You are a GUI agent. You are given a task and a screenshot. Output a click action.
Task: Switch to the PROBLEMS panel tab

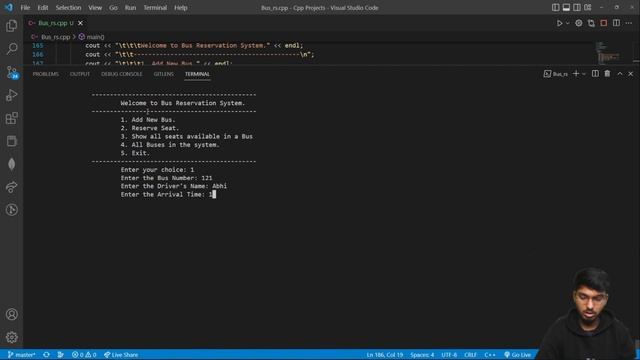[x=46, y=74]
